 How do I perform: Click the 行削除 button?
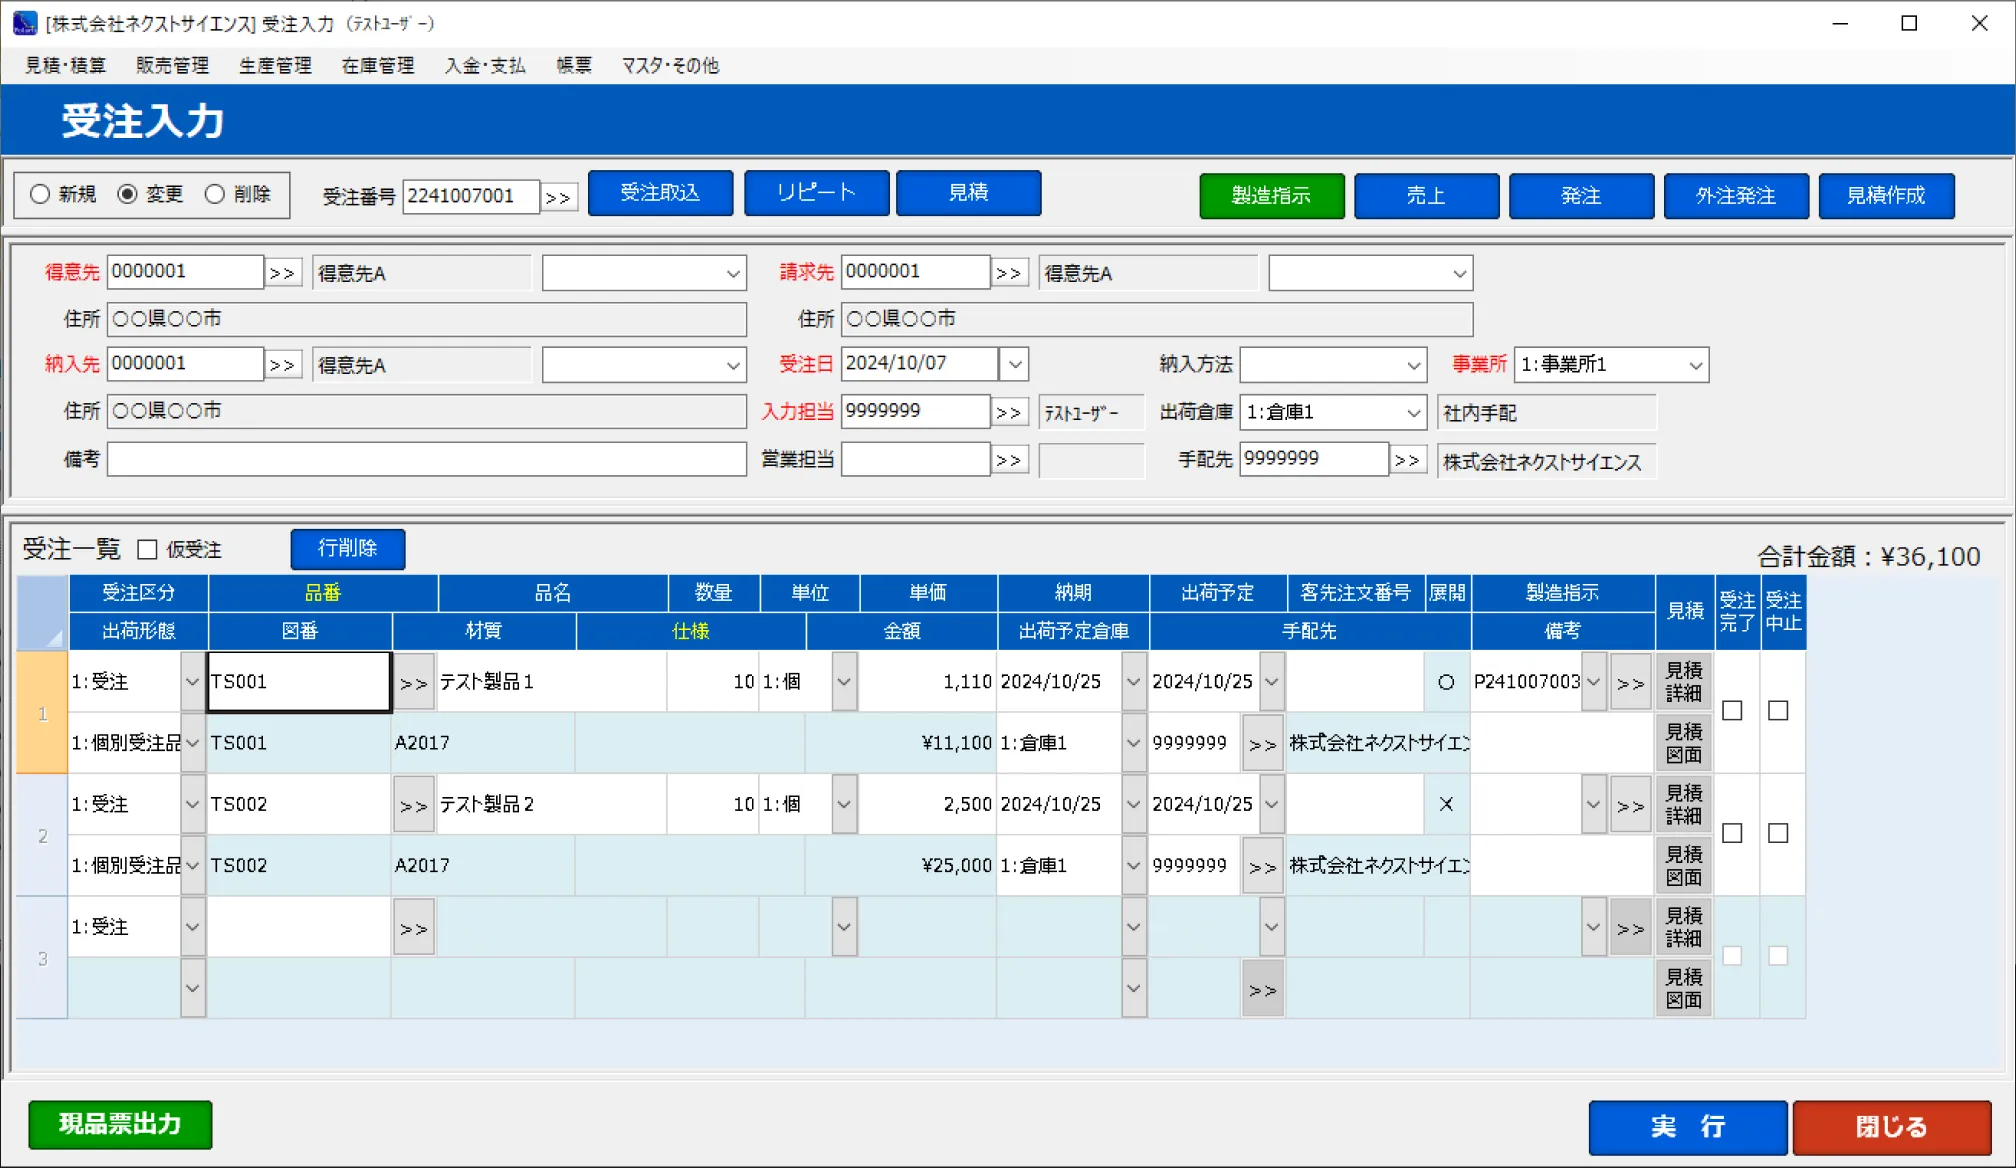coord(348,549)
